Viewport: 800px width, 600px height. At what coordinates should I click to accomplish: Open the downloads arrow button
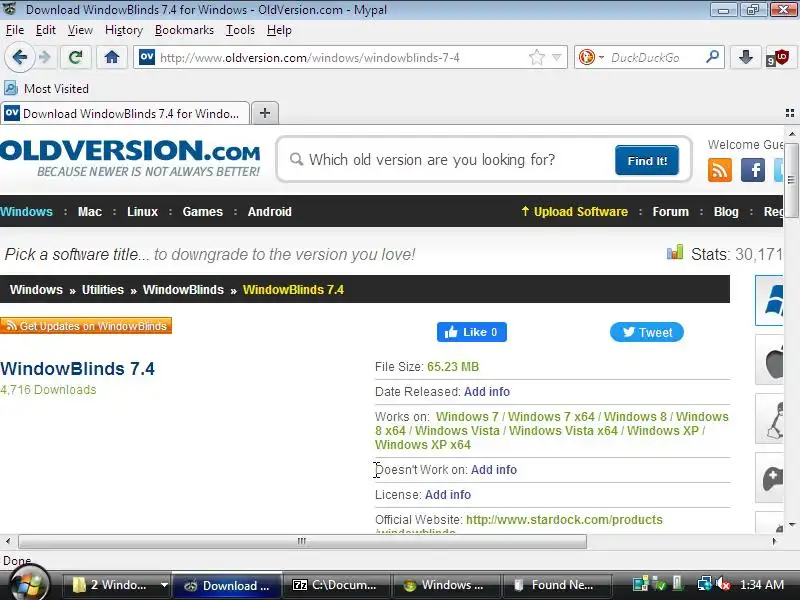click(x=745, y=57)
